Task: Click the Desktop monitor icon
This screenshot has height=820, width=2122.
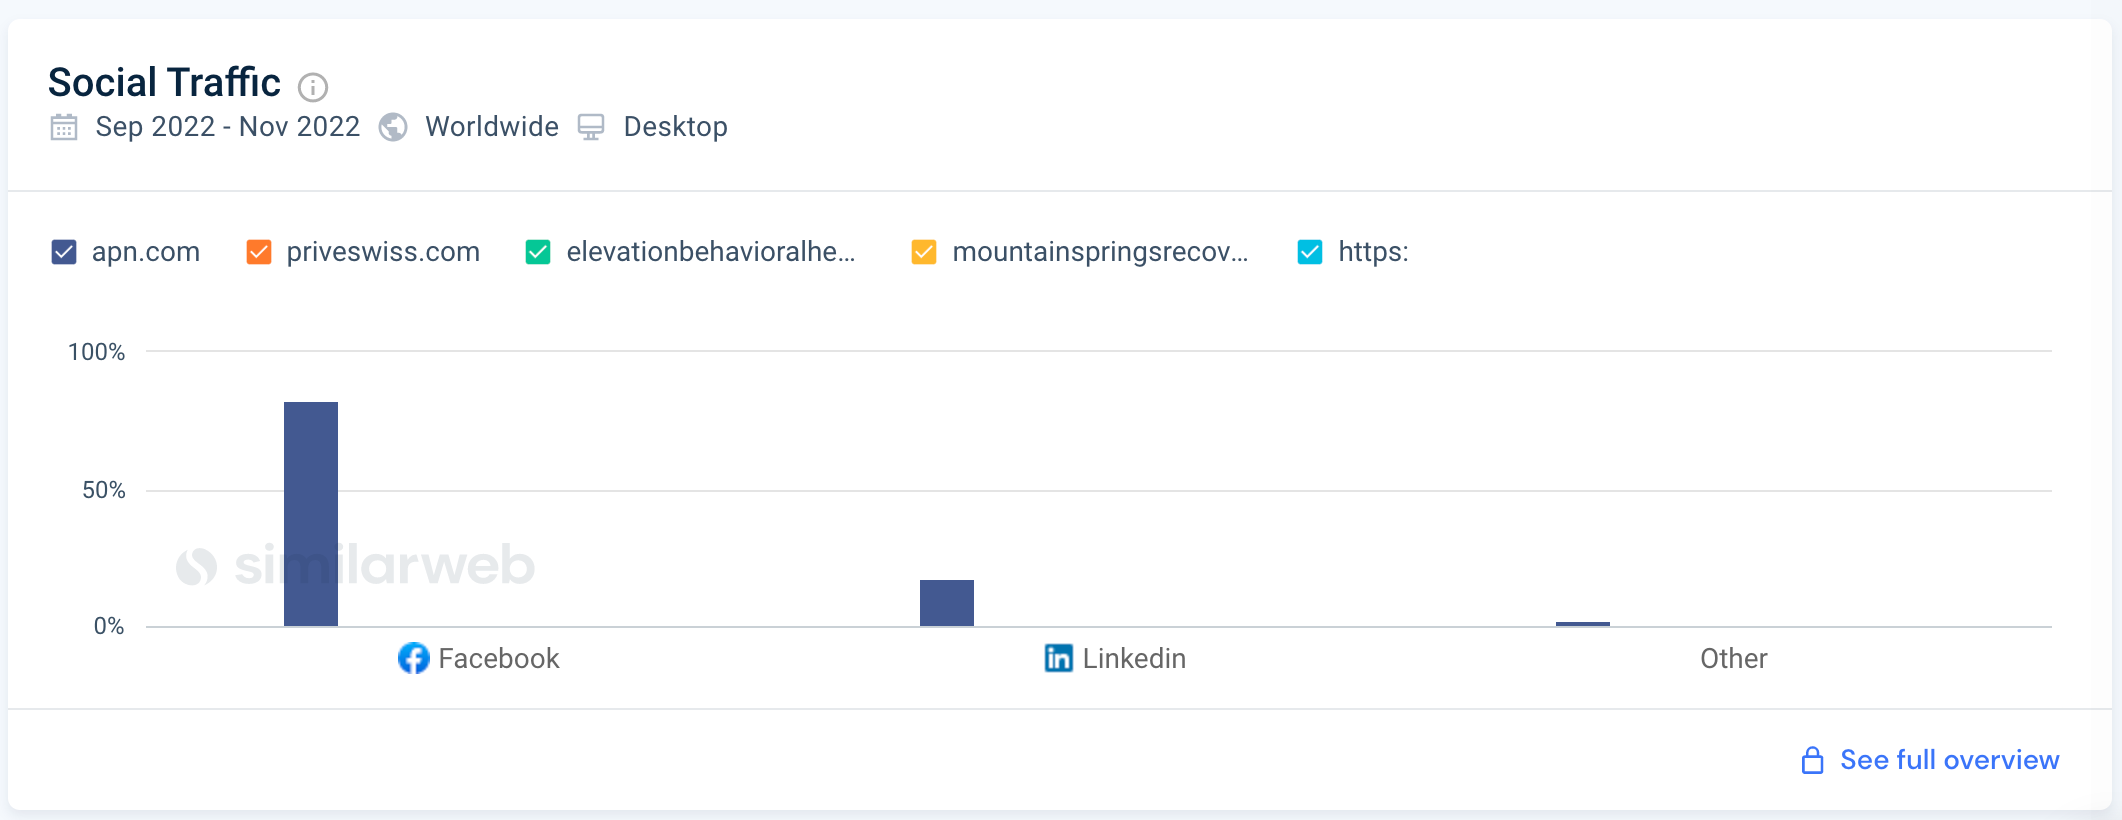Action: (591, 127)
